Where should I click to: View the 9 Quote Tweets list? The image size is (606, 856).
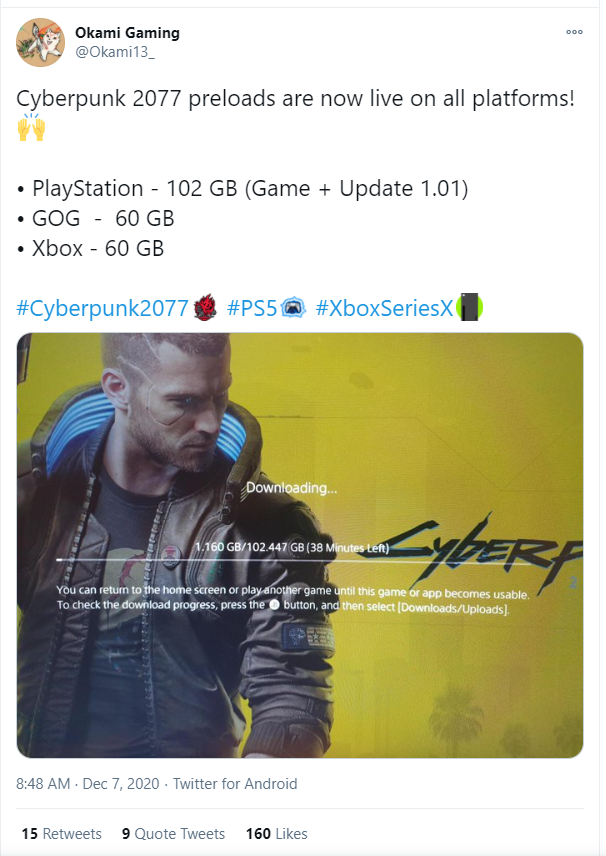click(x=174, y=834)
